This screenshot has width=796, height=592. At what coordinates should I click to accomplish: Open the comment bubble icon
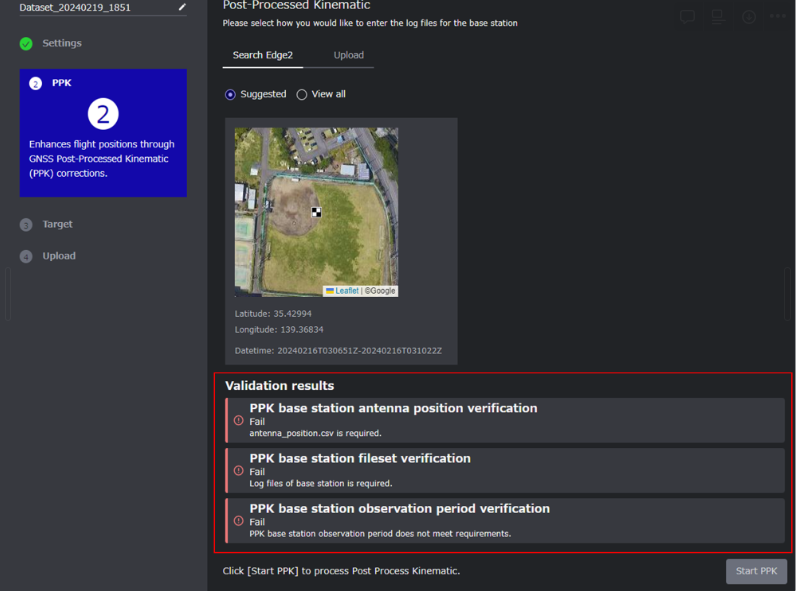pos(687,17)
